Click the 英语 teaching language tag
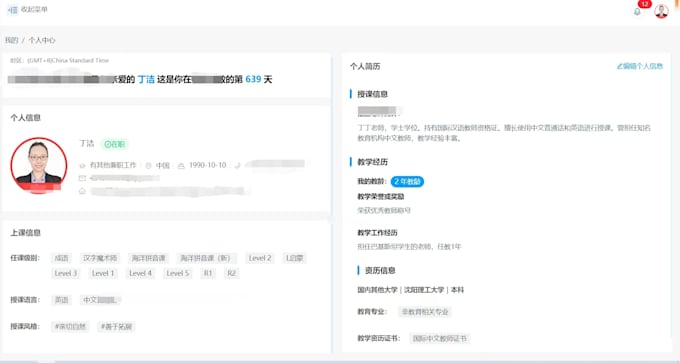Image resolution: width=680 pixels, height=363 pixels. pos(61,300)
